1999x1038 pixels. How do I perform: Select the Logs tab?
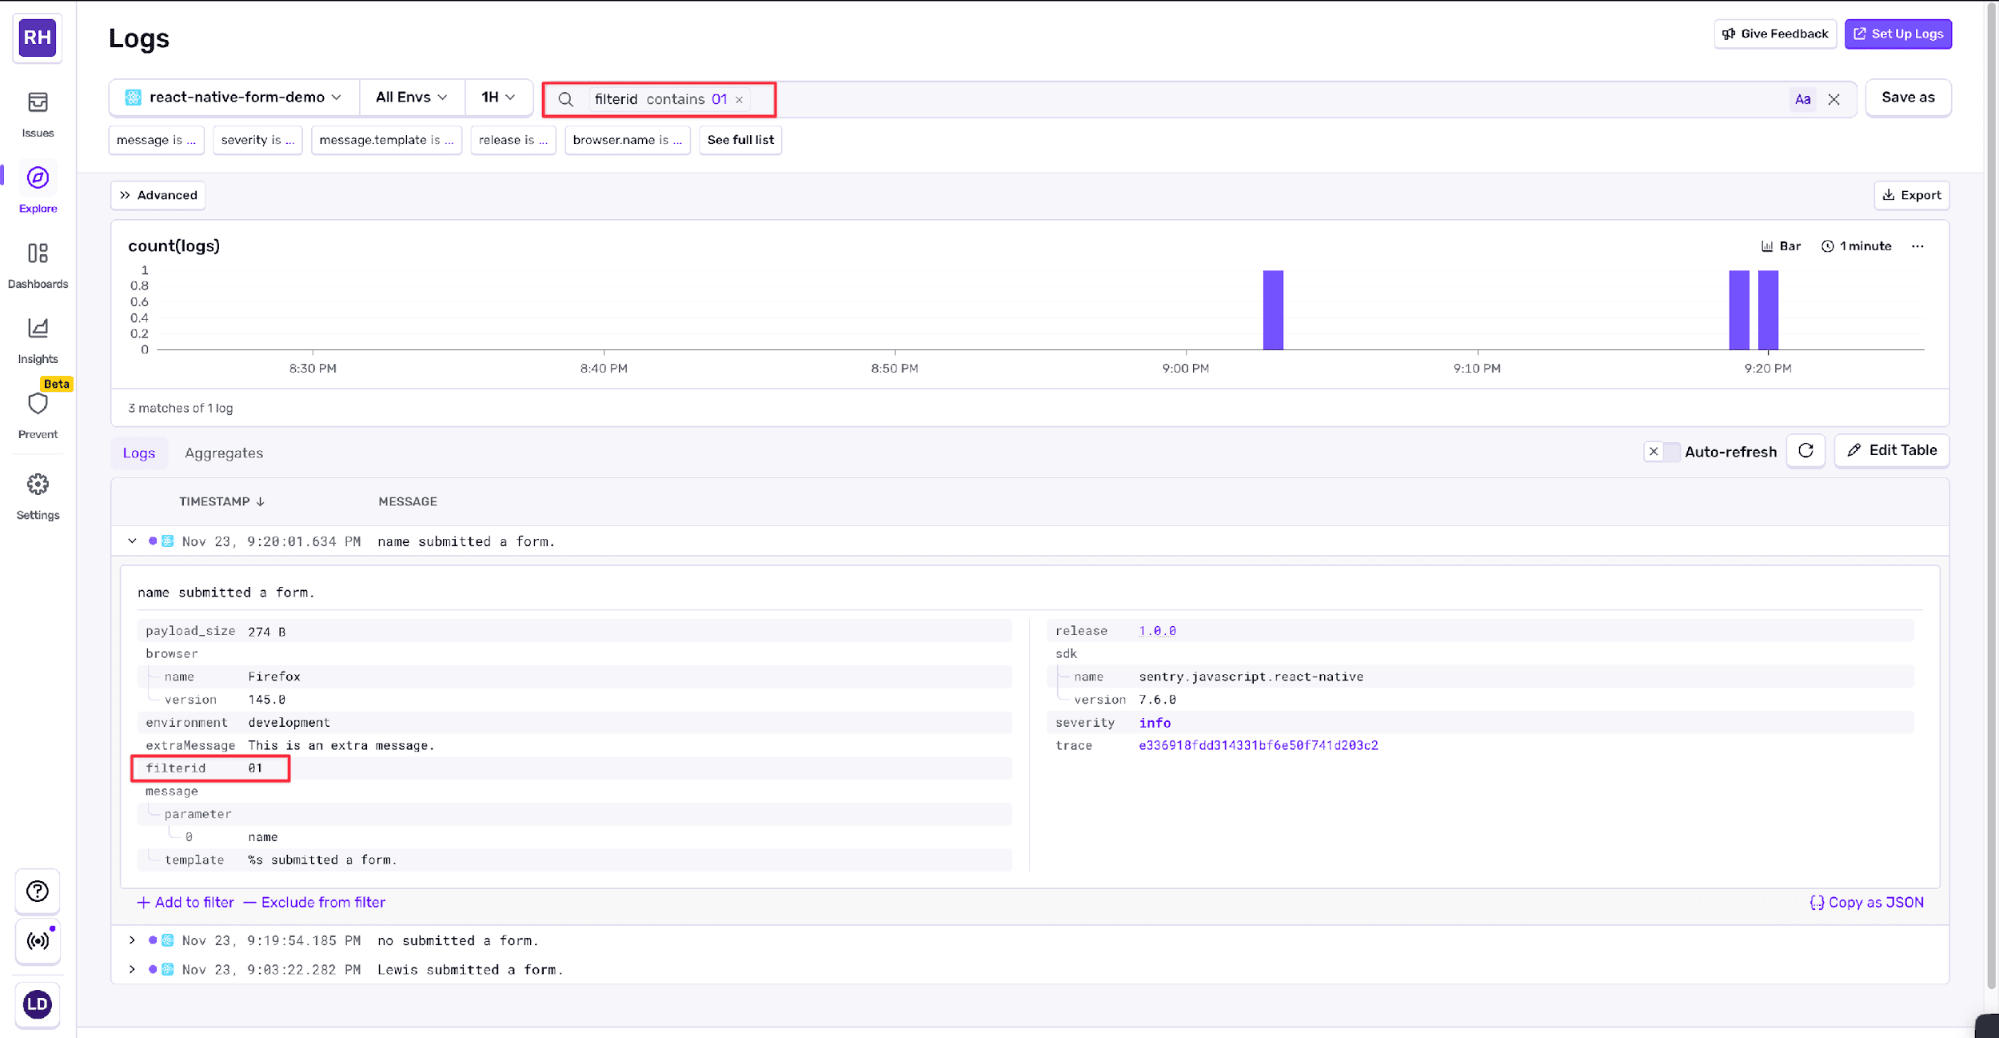[139, 452]
